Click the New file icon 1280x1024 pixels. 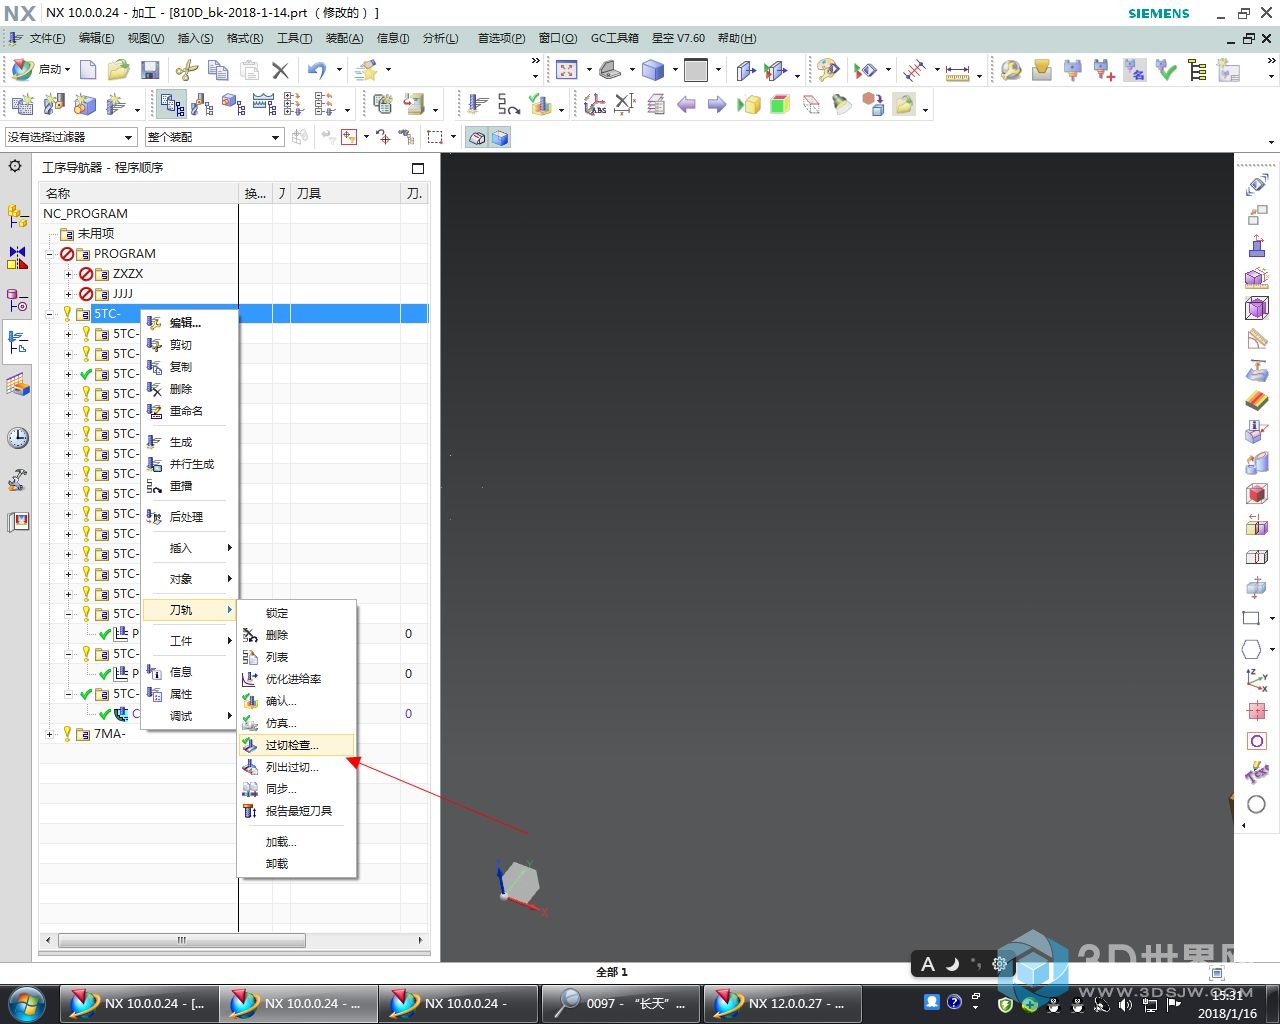(x=88, y=70)
